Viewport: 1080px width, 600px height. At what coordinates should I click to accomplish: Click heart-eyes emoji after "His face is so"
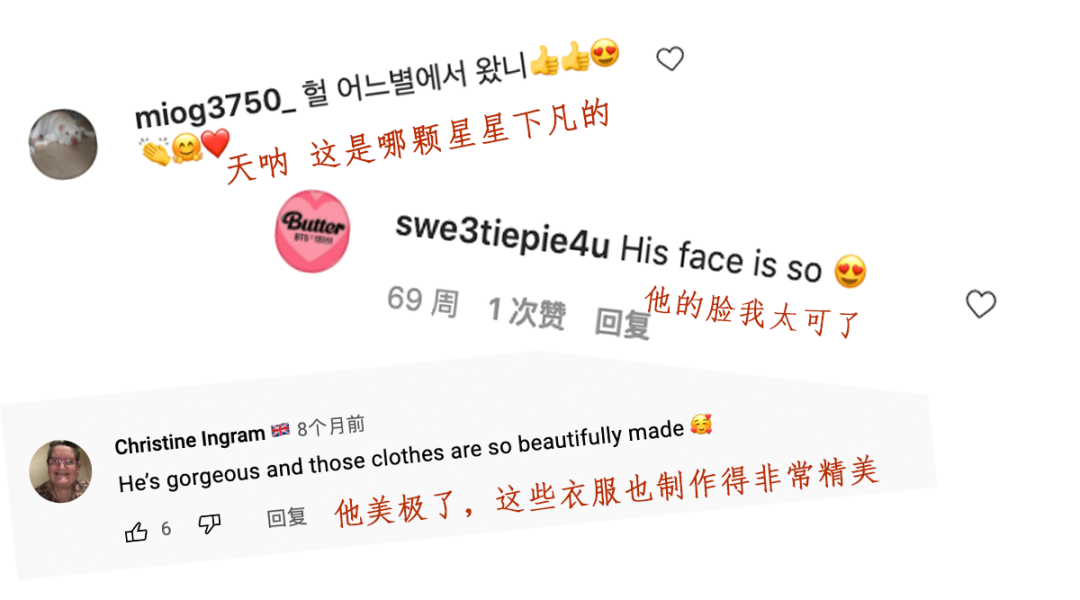tap(850, 271)
